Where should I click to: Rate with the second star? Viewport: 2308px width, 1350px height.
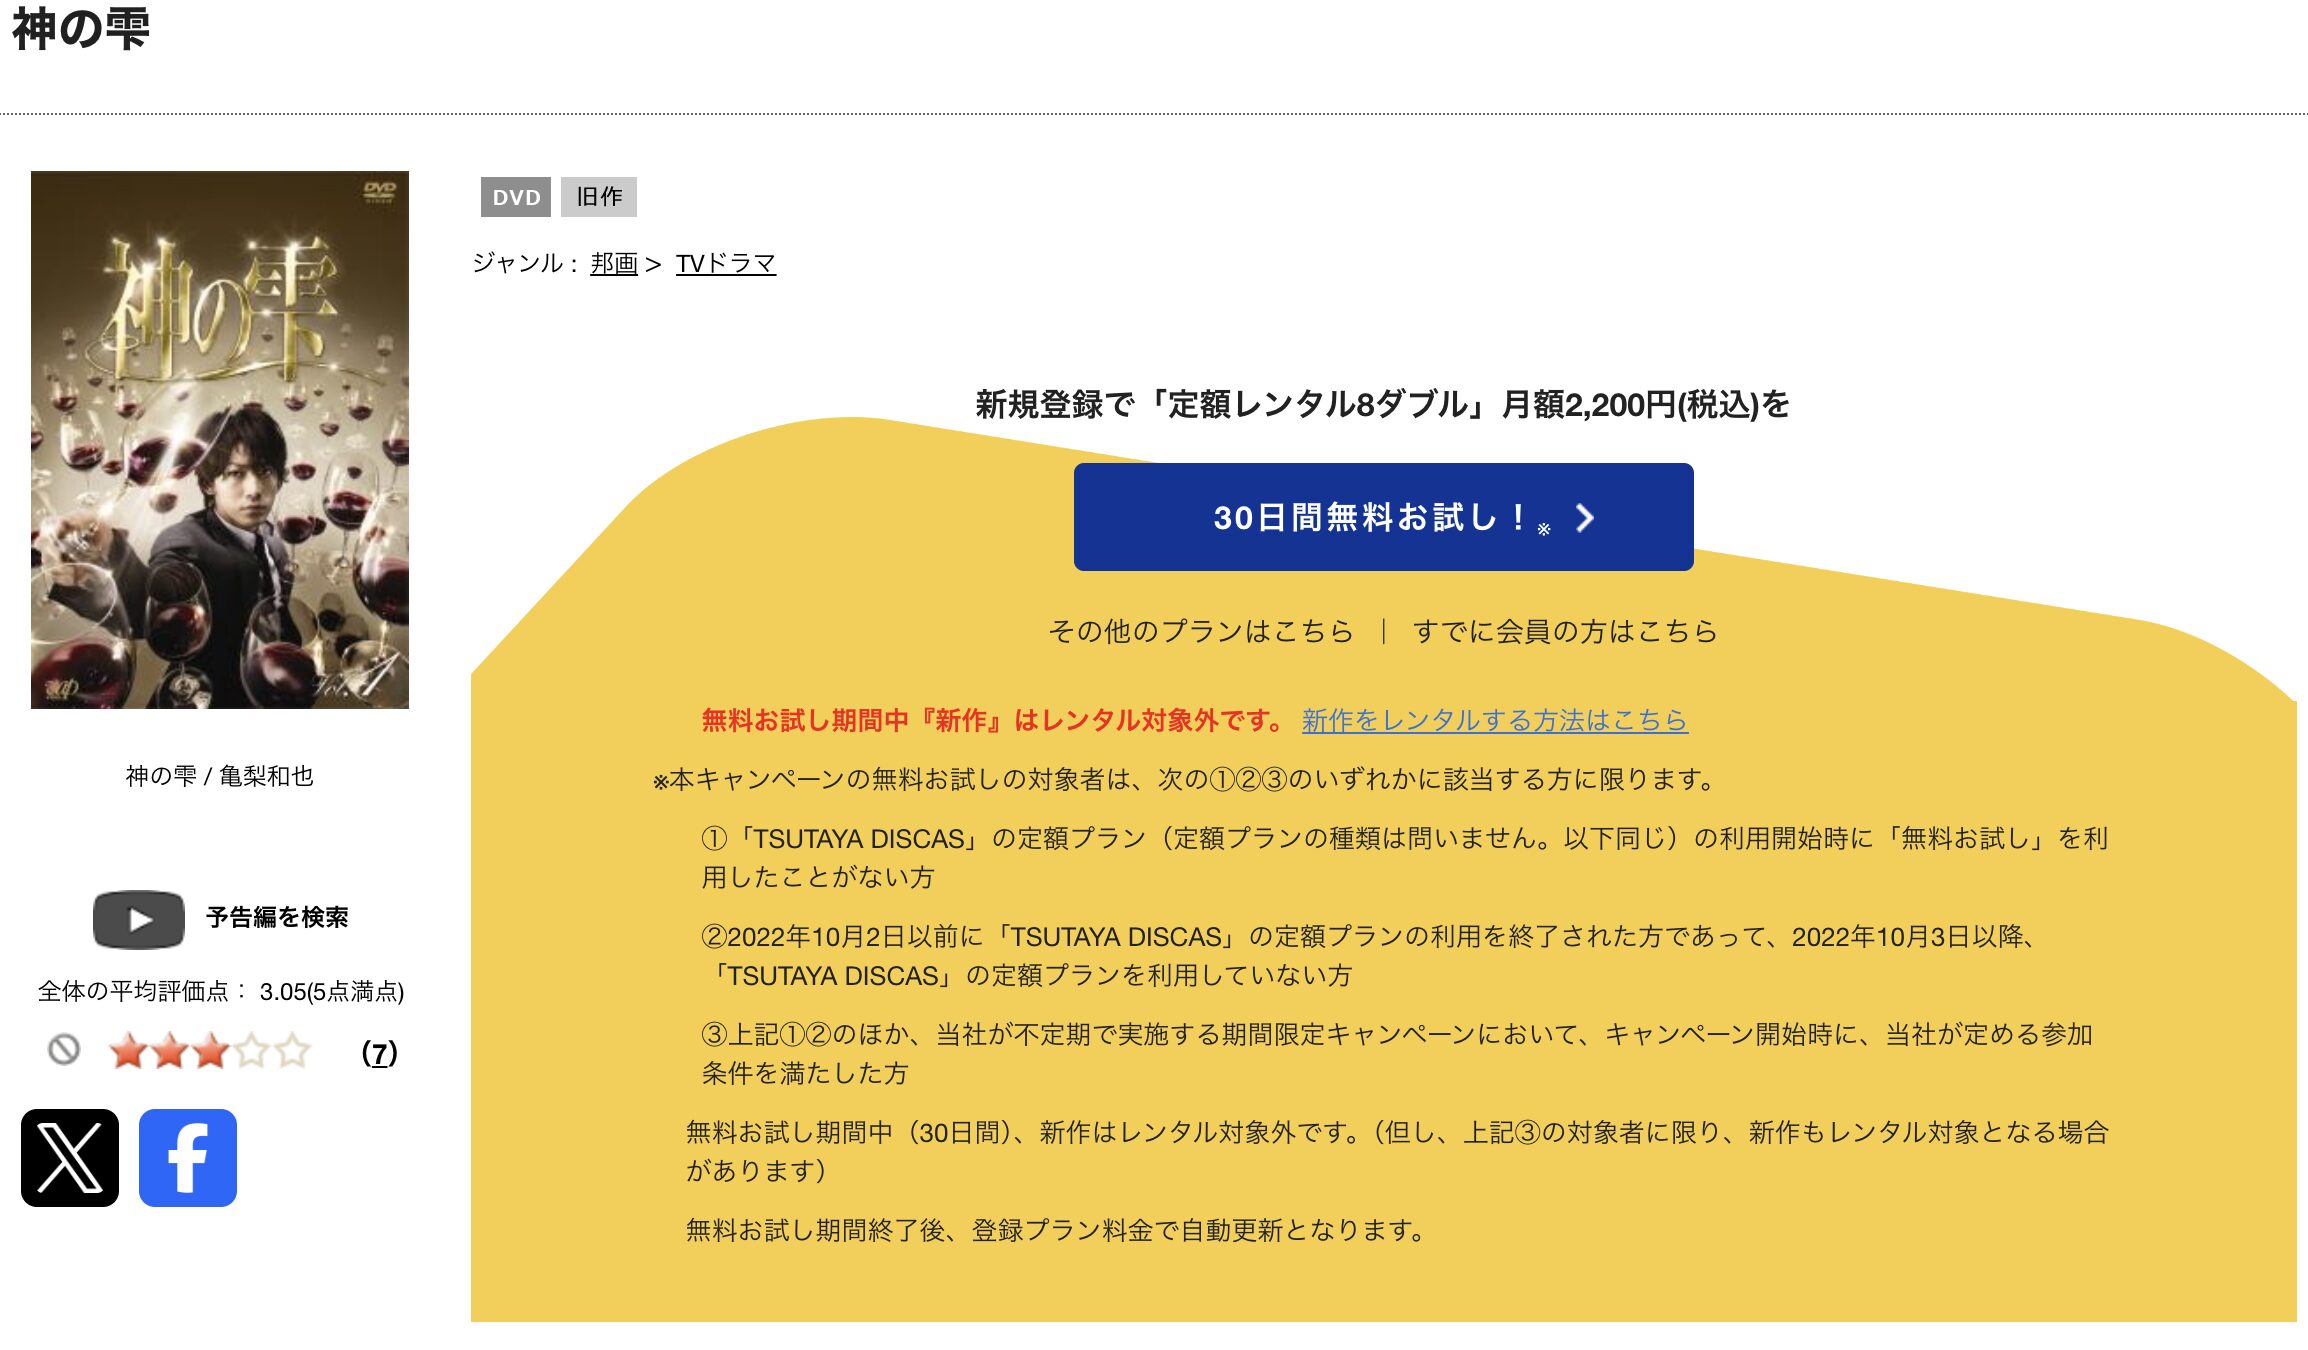[x=169, y=1051]
